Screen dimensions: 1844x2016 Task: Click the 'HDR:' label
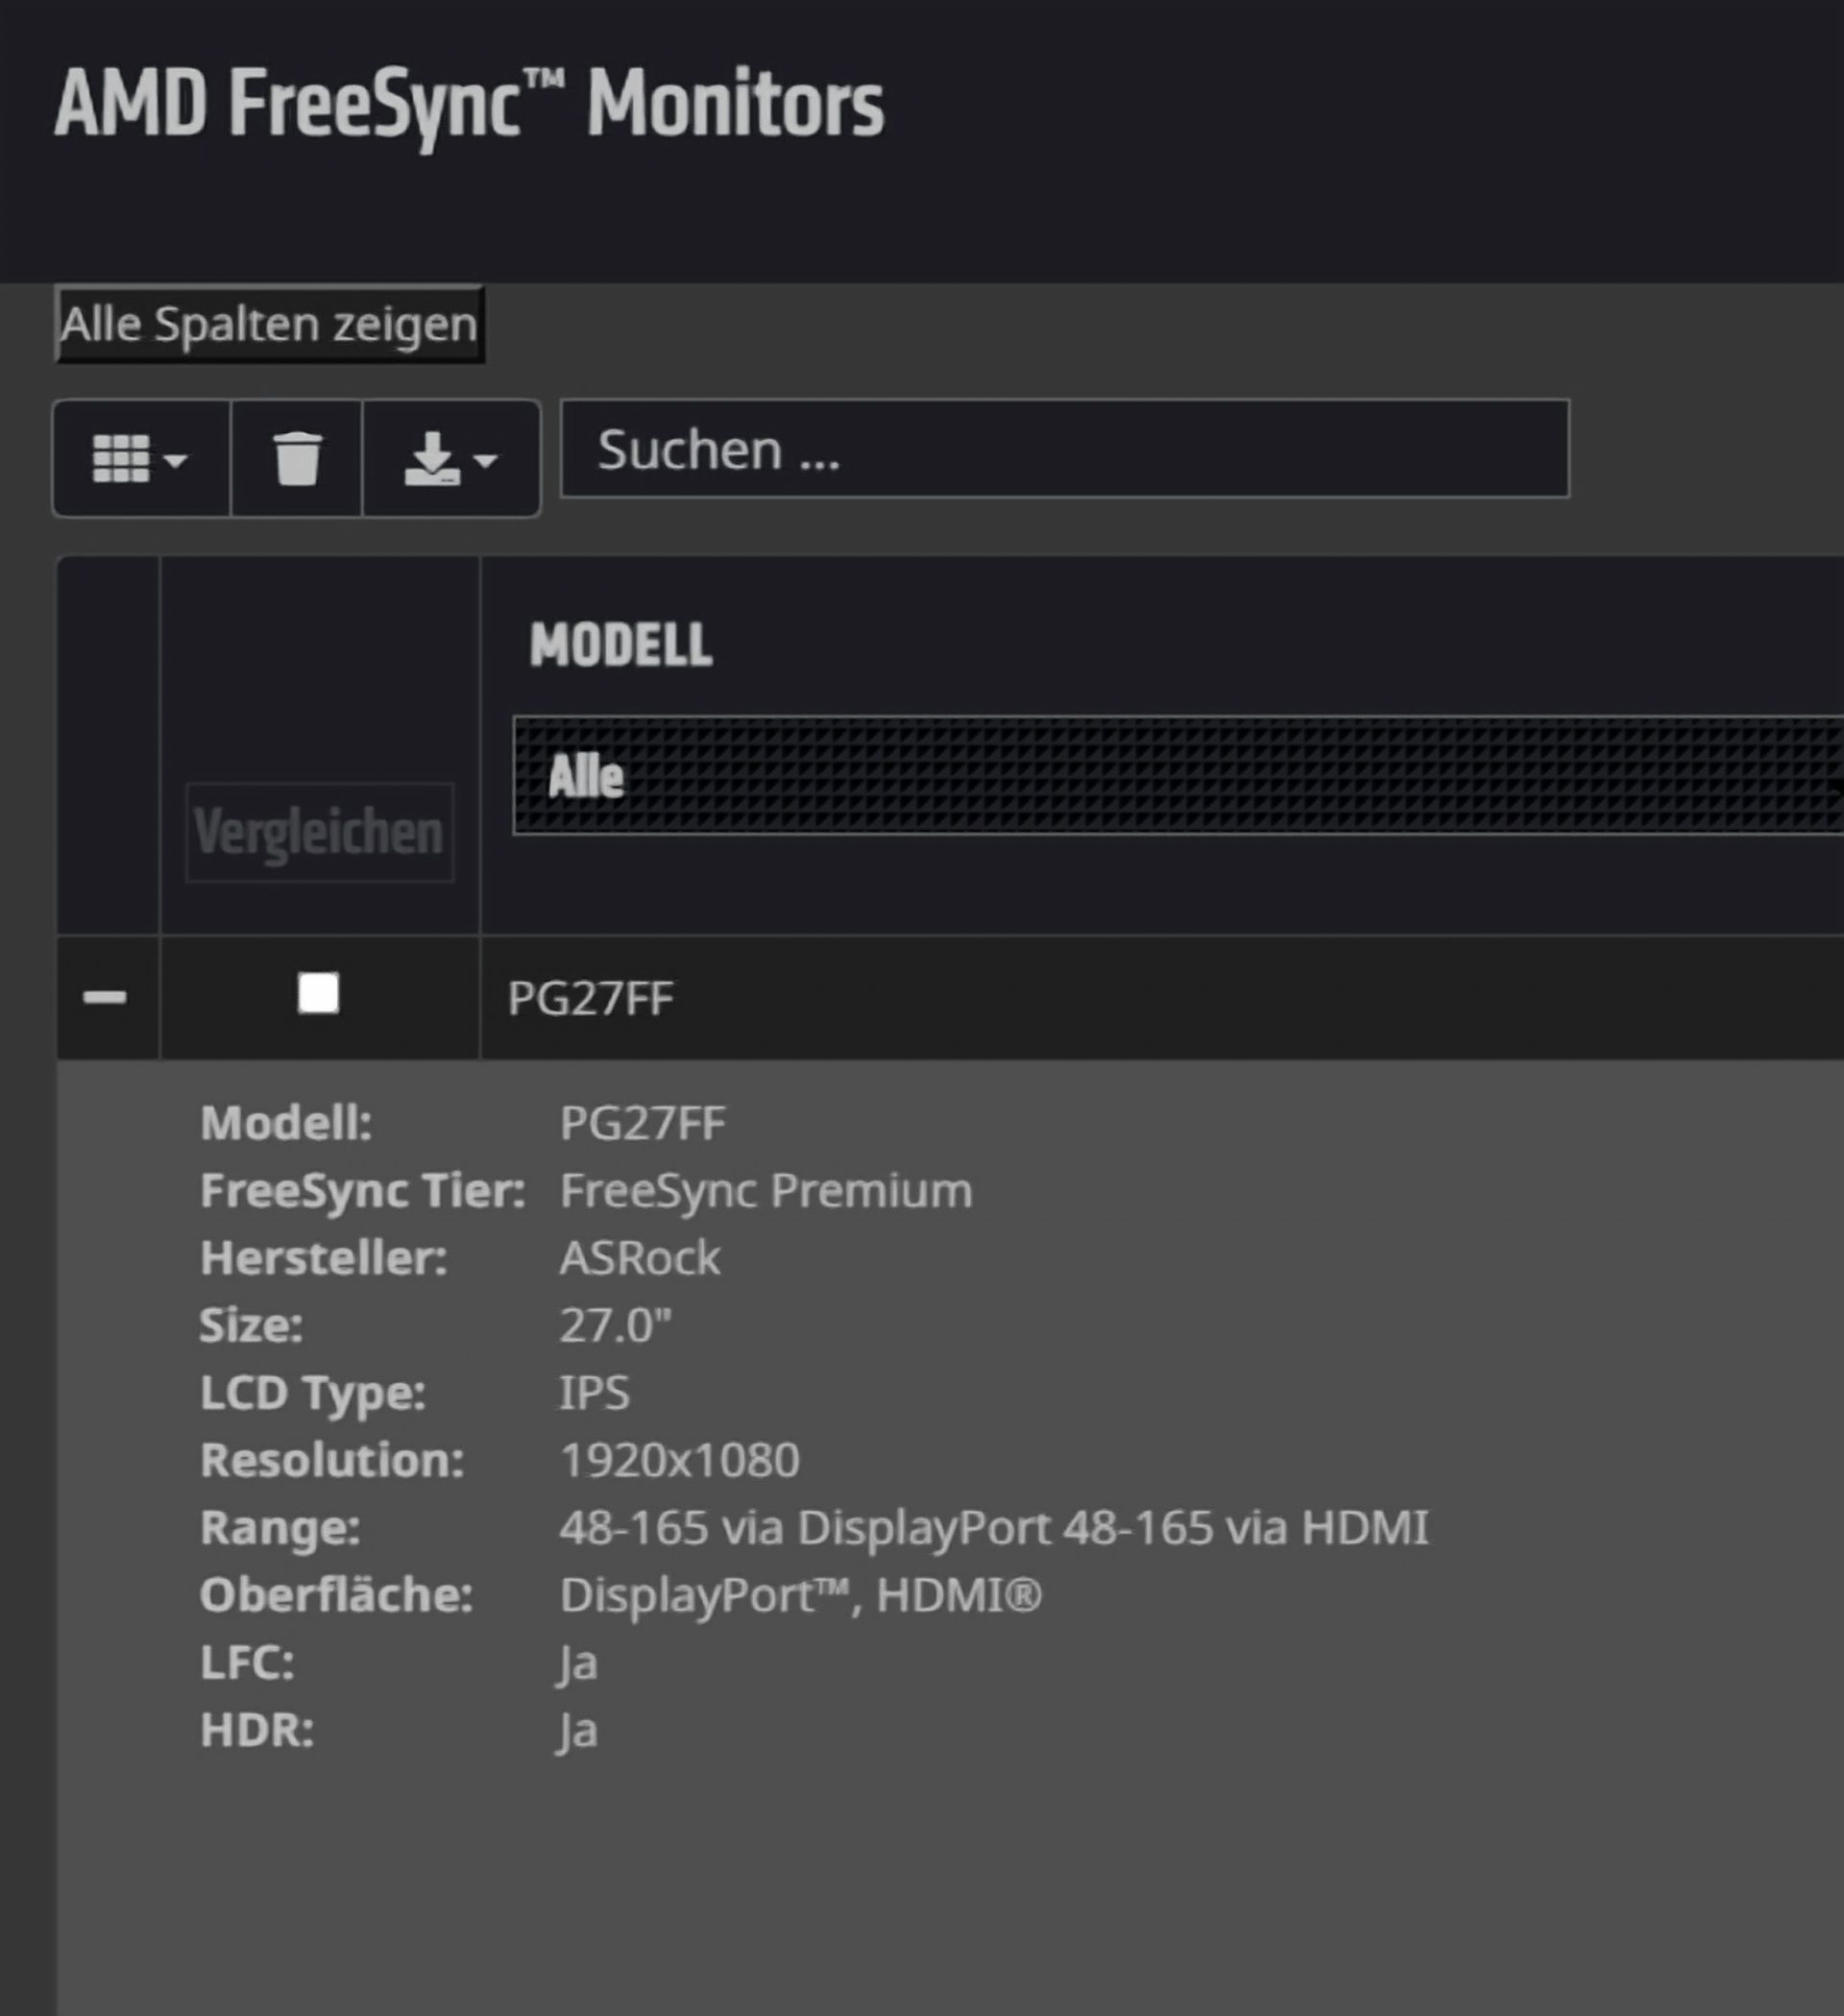pyautogui.click(x=257, y=1730)
